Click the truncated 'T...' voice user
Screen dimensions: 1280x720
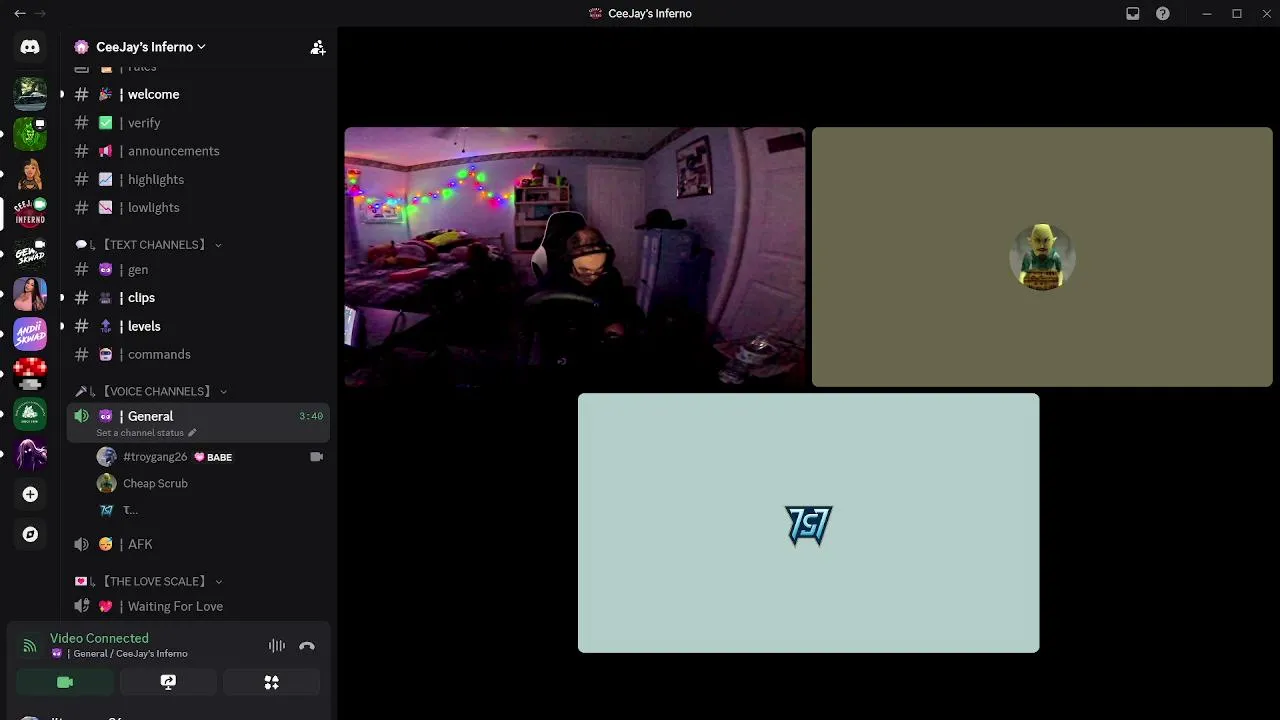[x=130, y=510]
